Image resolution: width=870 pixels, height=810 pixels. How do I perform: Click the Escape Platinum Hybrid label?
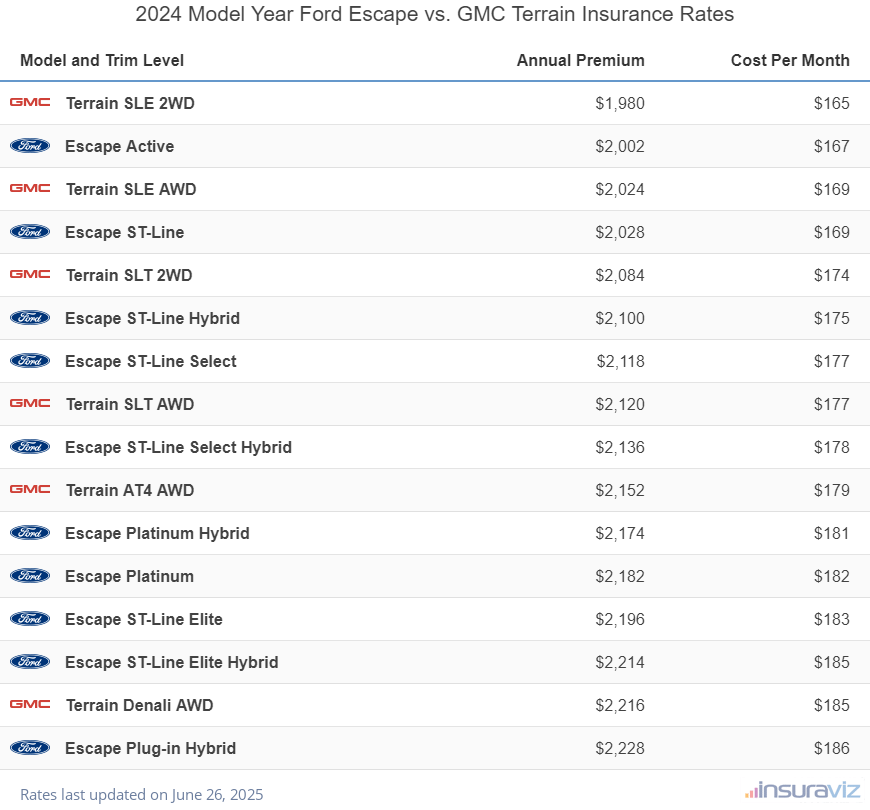pos(157,533)
